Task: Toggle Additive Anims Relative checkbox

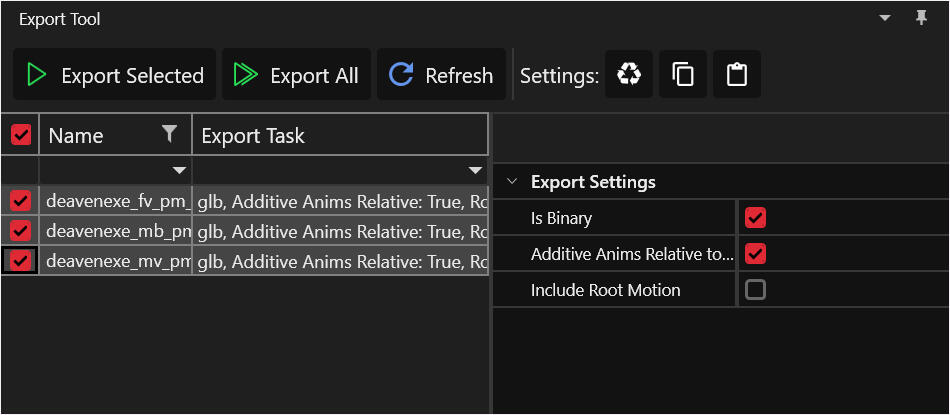Action: tap(756, 254)
